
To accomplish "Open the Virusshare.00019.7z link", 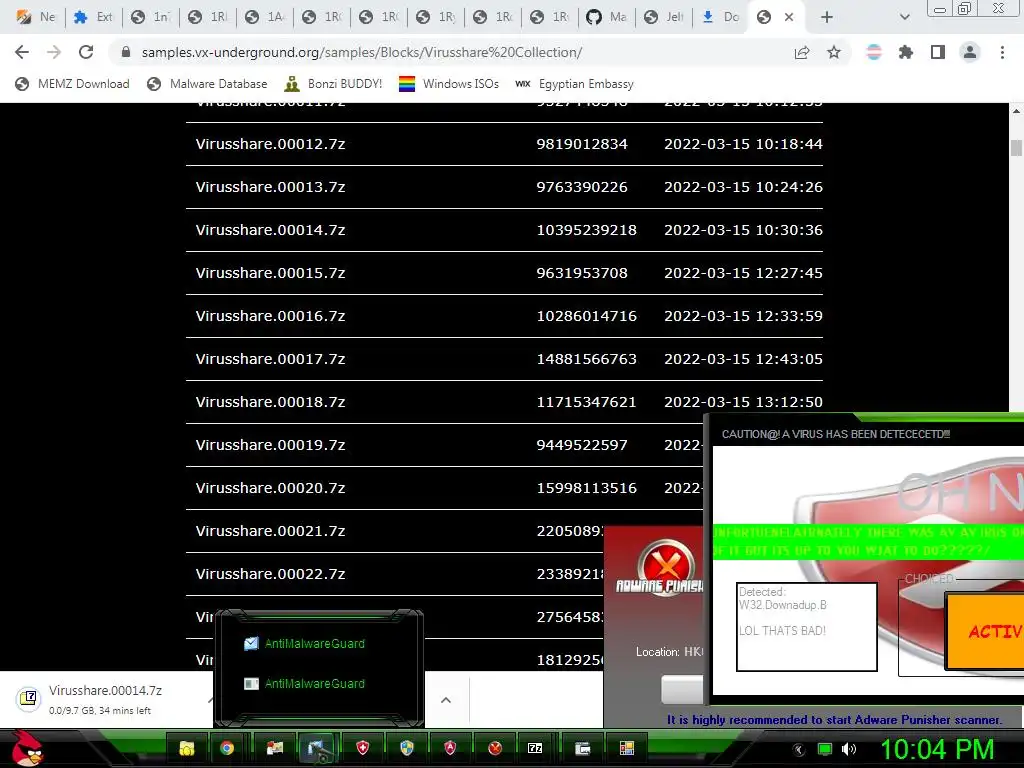I will tap(270, 445).
